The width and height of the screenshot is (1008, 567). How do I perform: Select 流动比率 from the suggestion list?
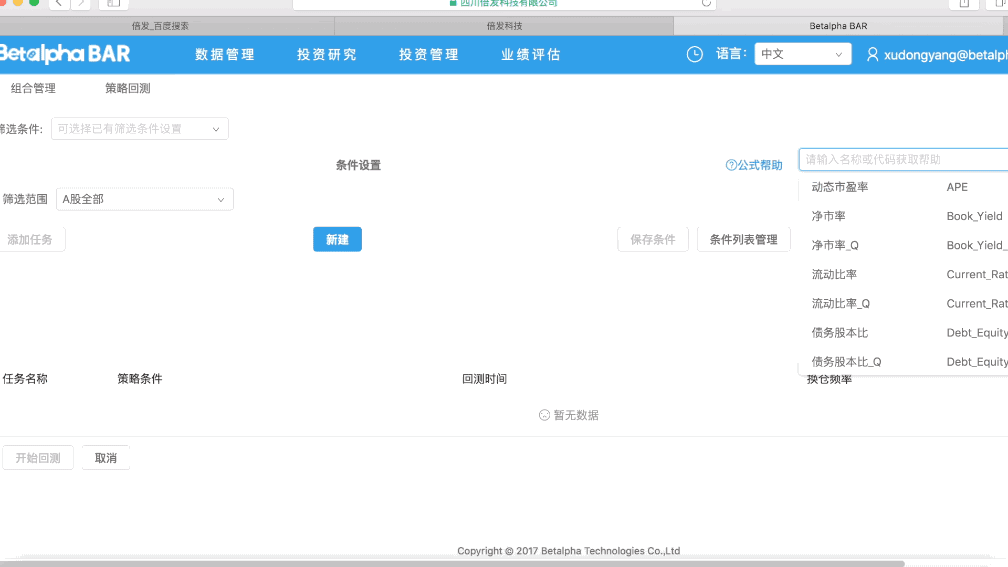click(x=834, y=274)
